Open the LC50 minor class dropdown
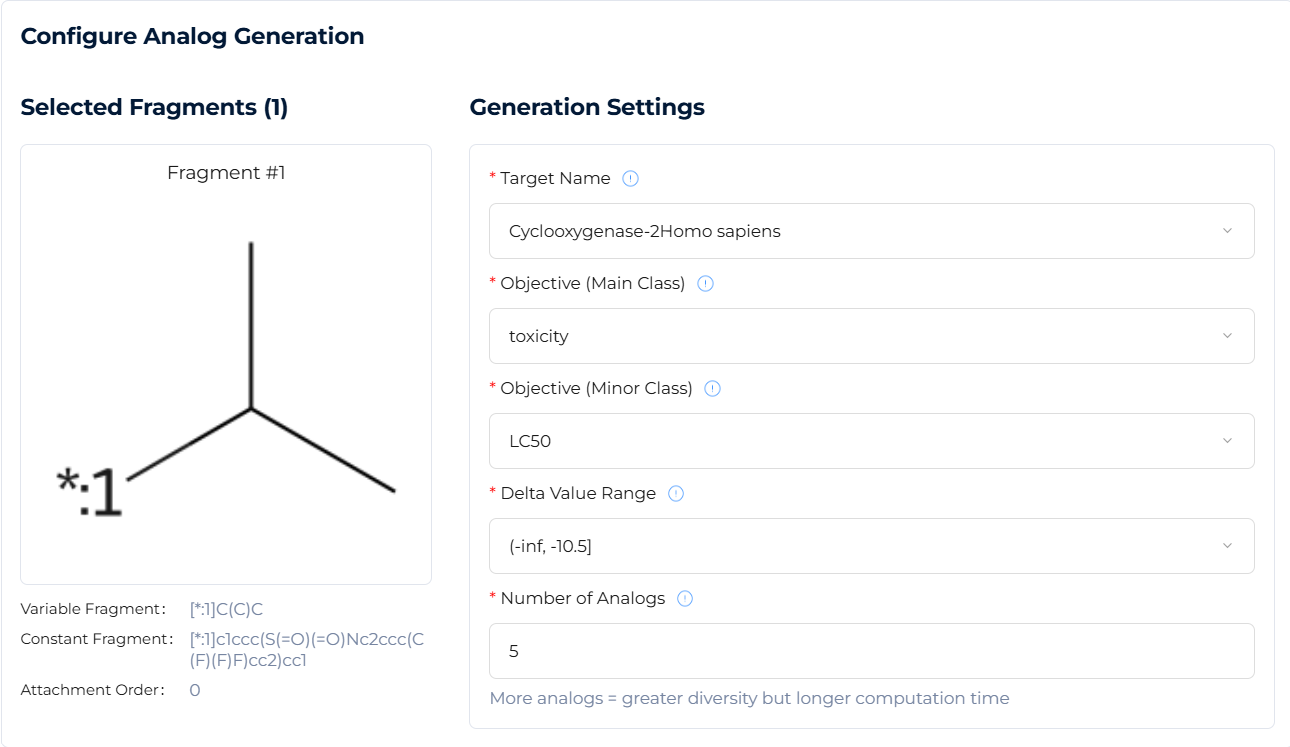The image size is (1290, 747). (871, 441)
